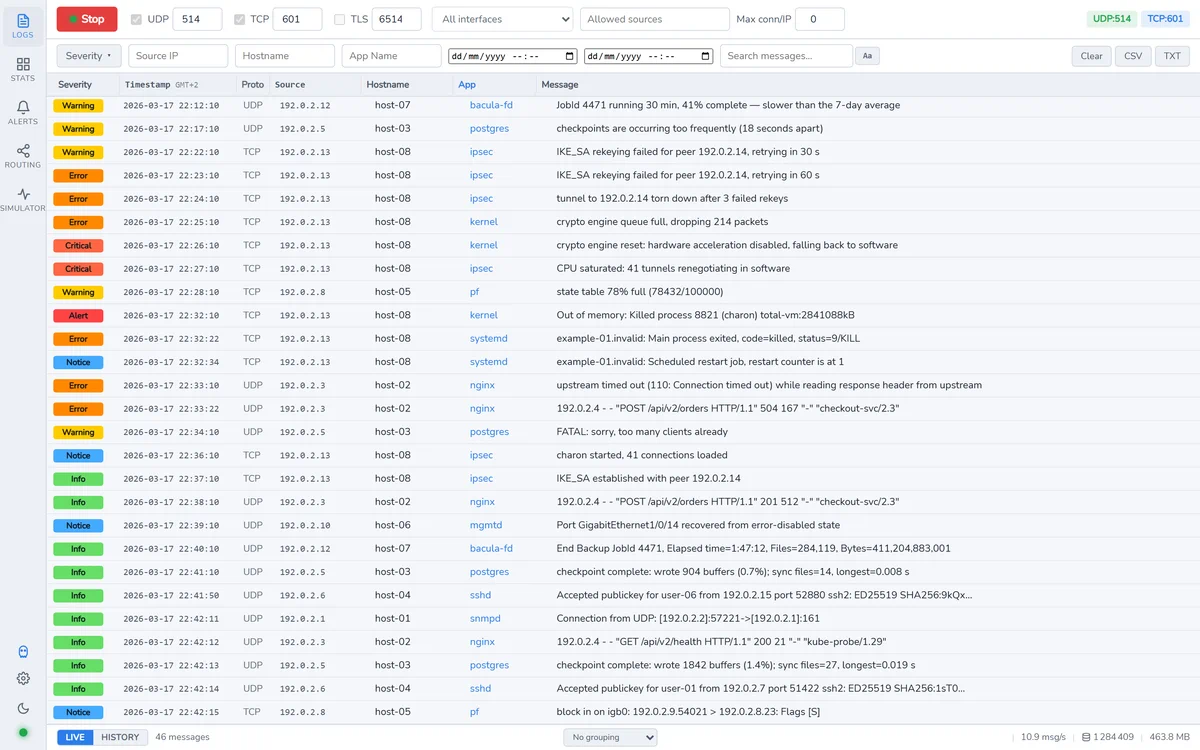Click the Alert severity badge
Screen dimensions: 1200x750
[78, 315]
